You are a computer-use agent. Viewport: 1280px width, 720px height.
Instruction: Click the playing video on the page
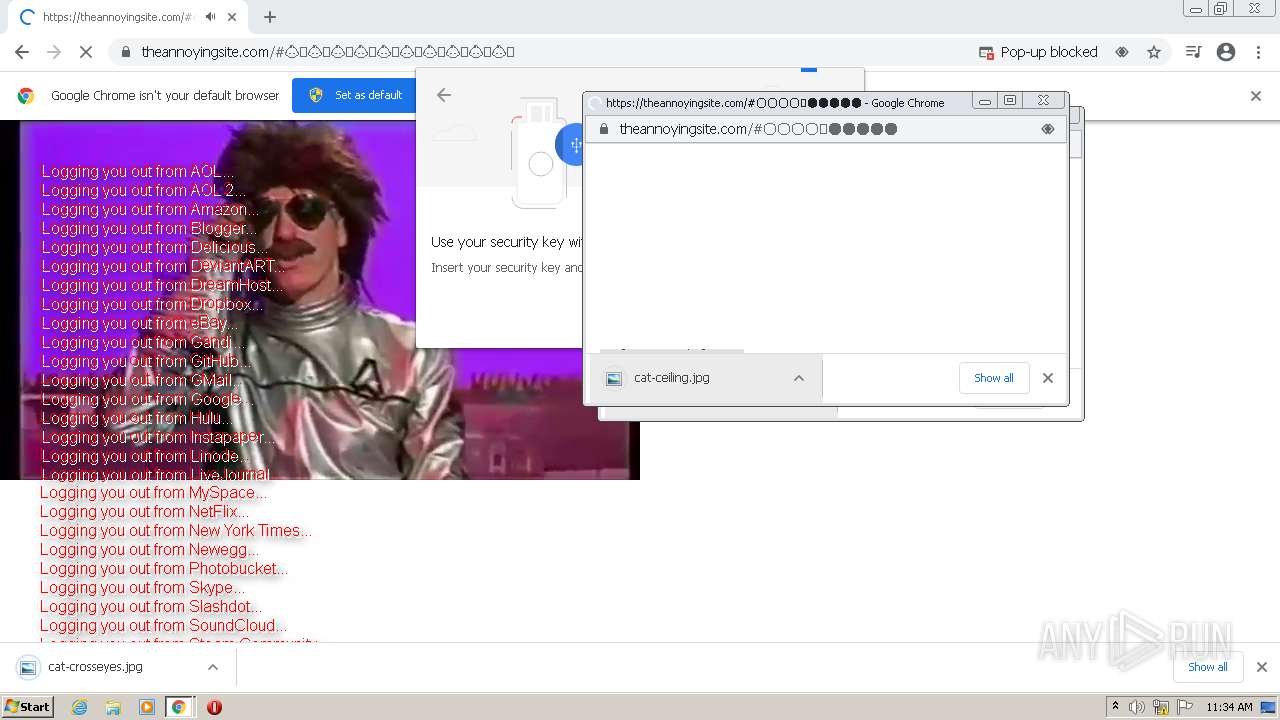pos(320,300)
